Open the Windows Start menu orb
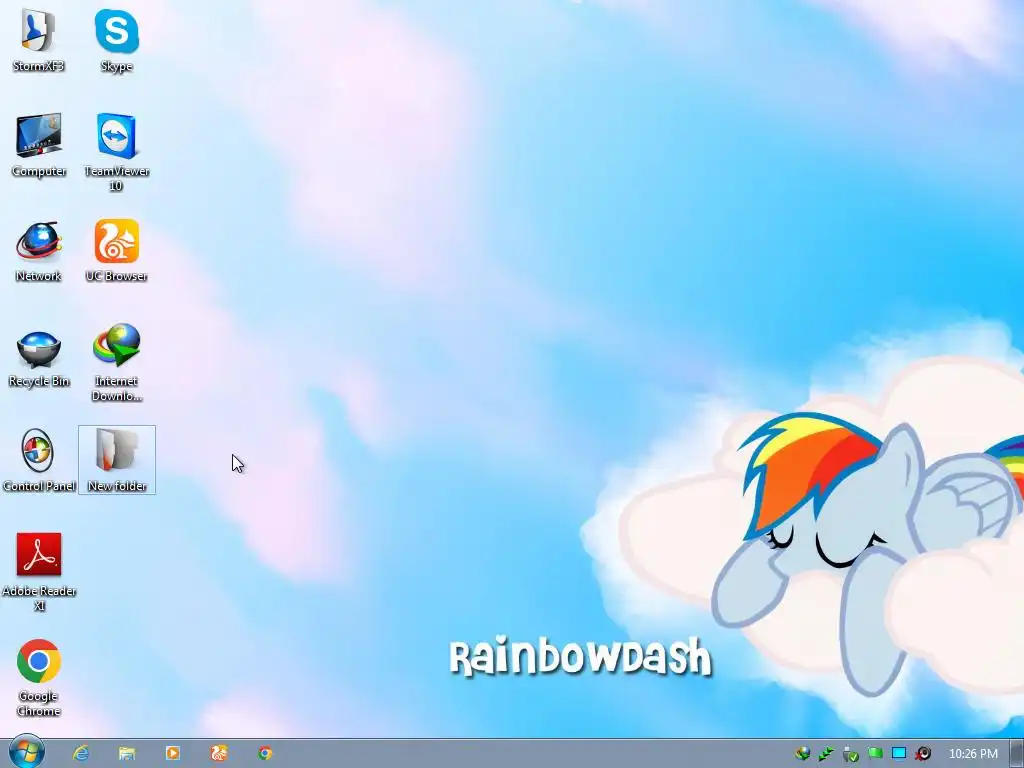The height and width of the screenshot is (768, 1024). pyautogui.click(x=27, y=752)
